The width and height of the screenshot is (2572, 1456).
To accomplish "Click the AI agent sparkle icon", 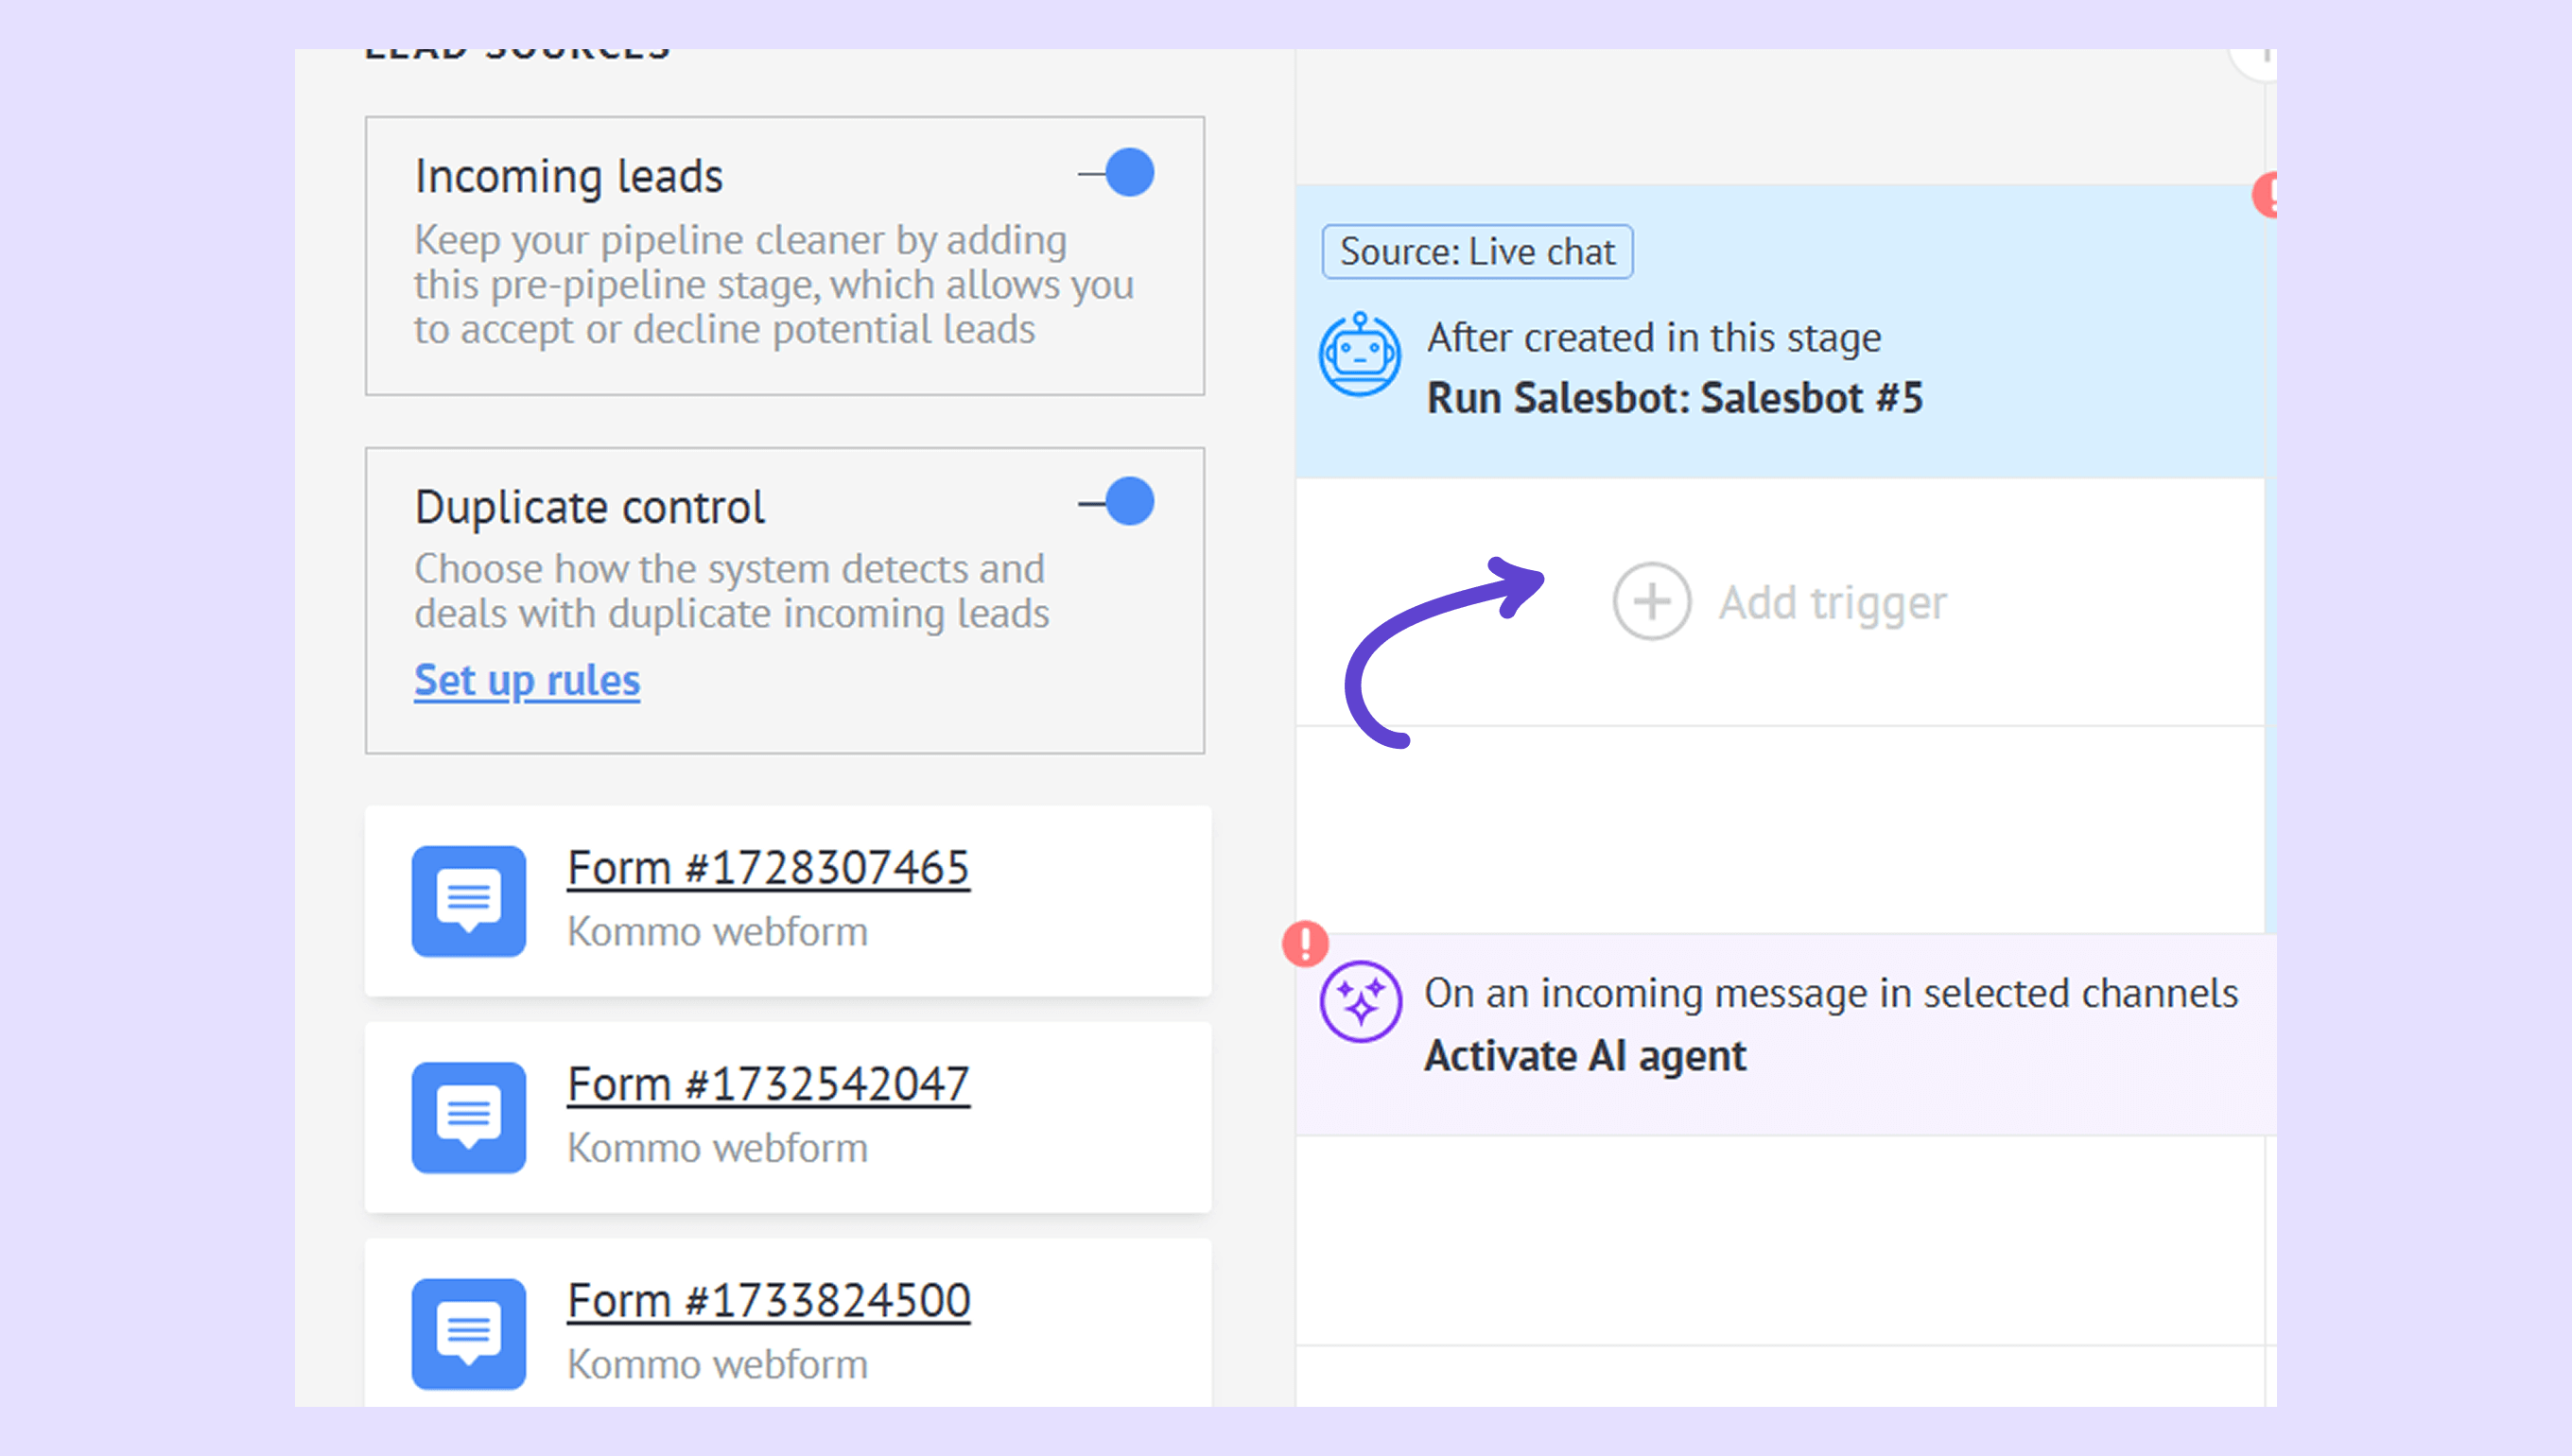I will coord(1359,1001).
